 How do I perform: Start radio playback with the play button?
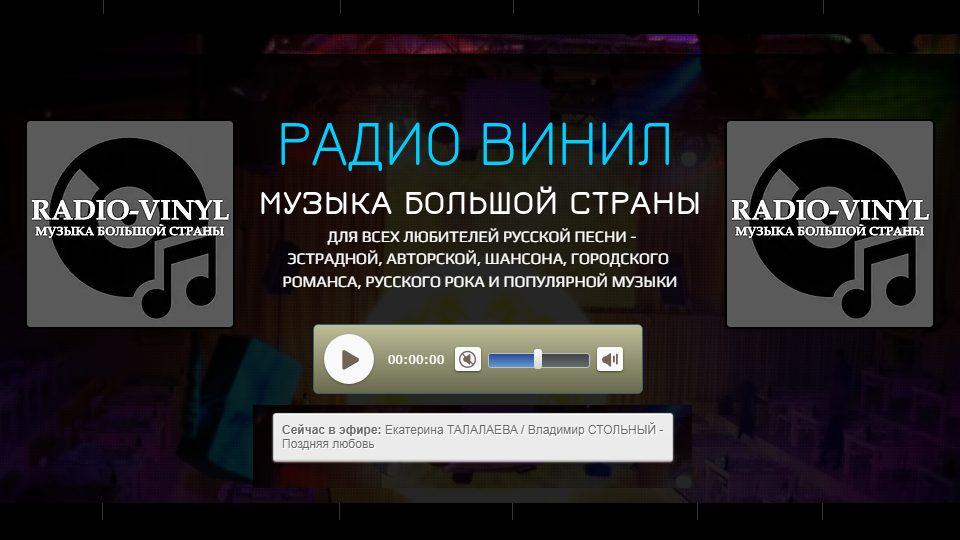(349, 359)
